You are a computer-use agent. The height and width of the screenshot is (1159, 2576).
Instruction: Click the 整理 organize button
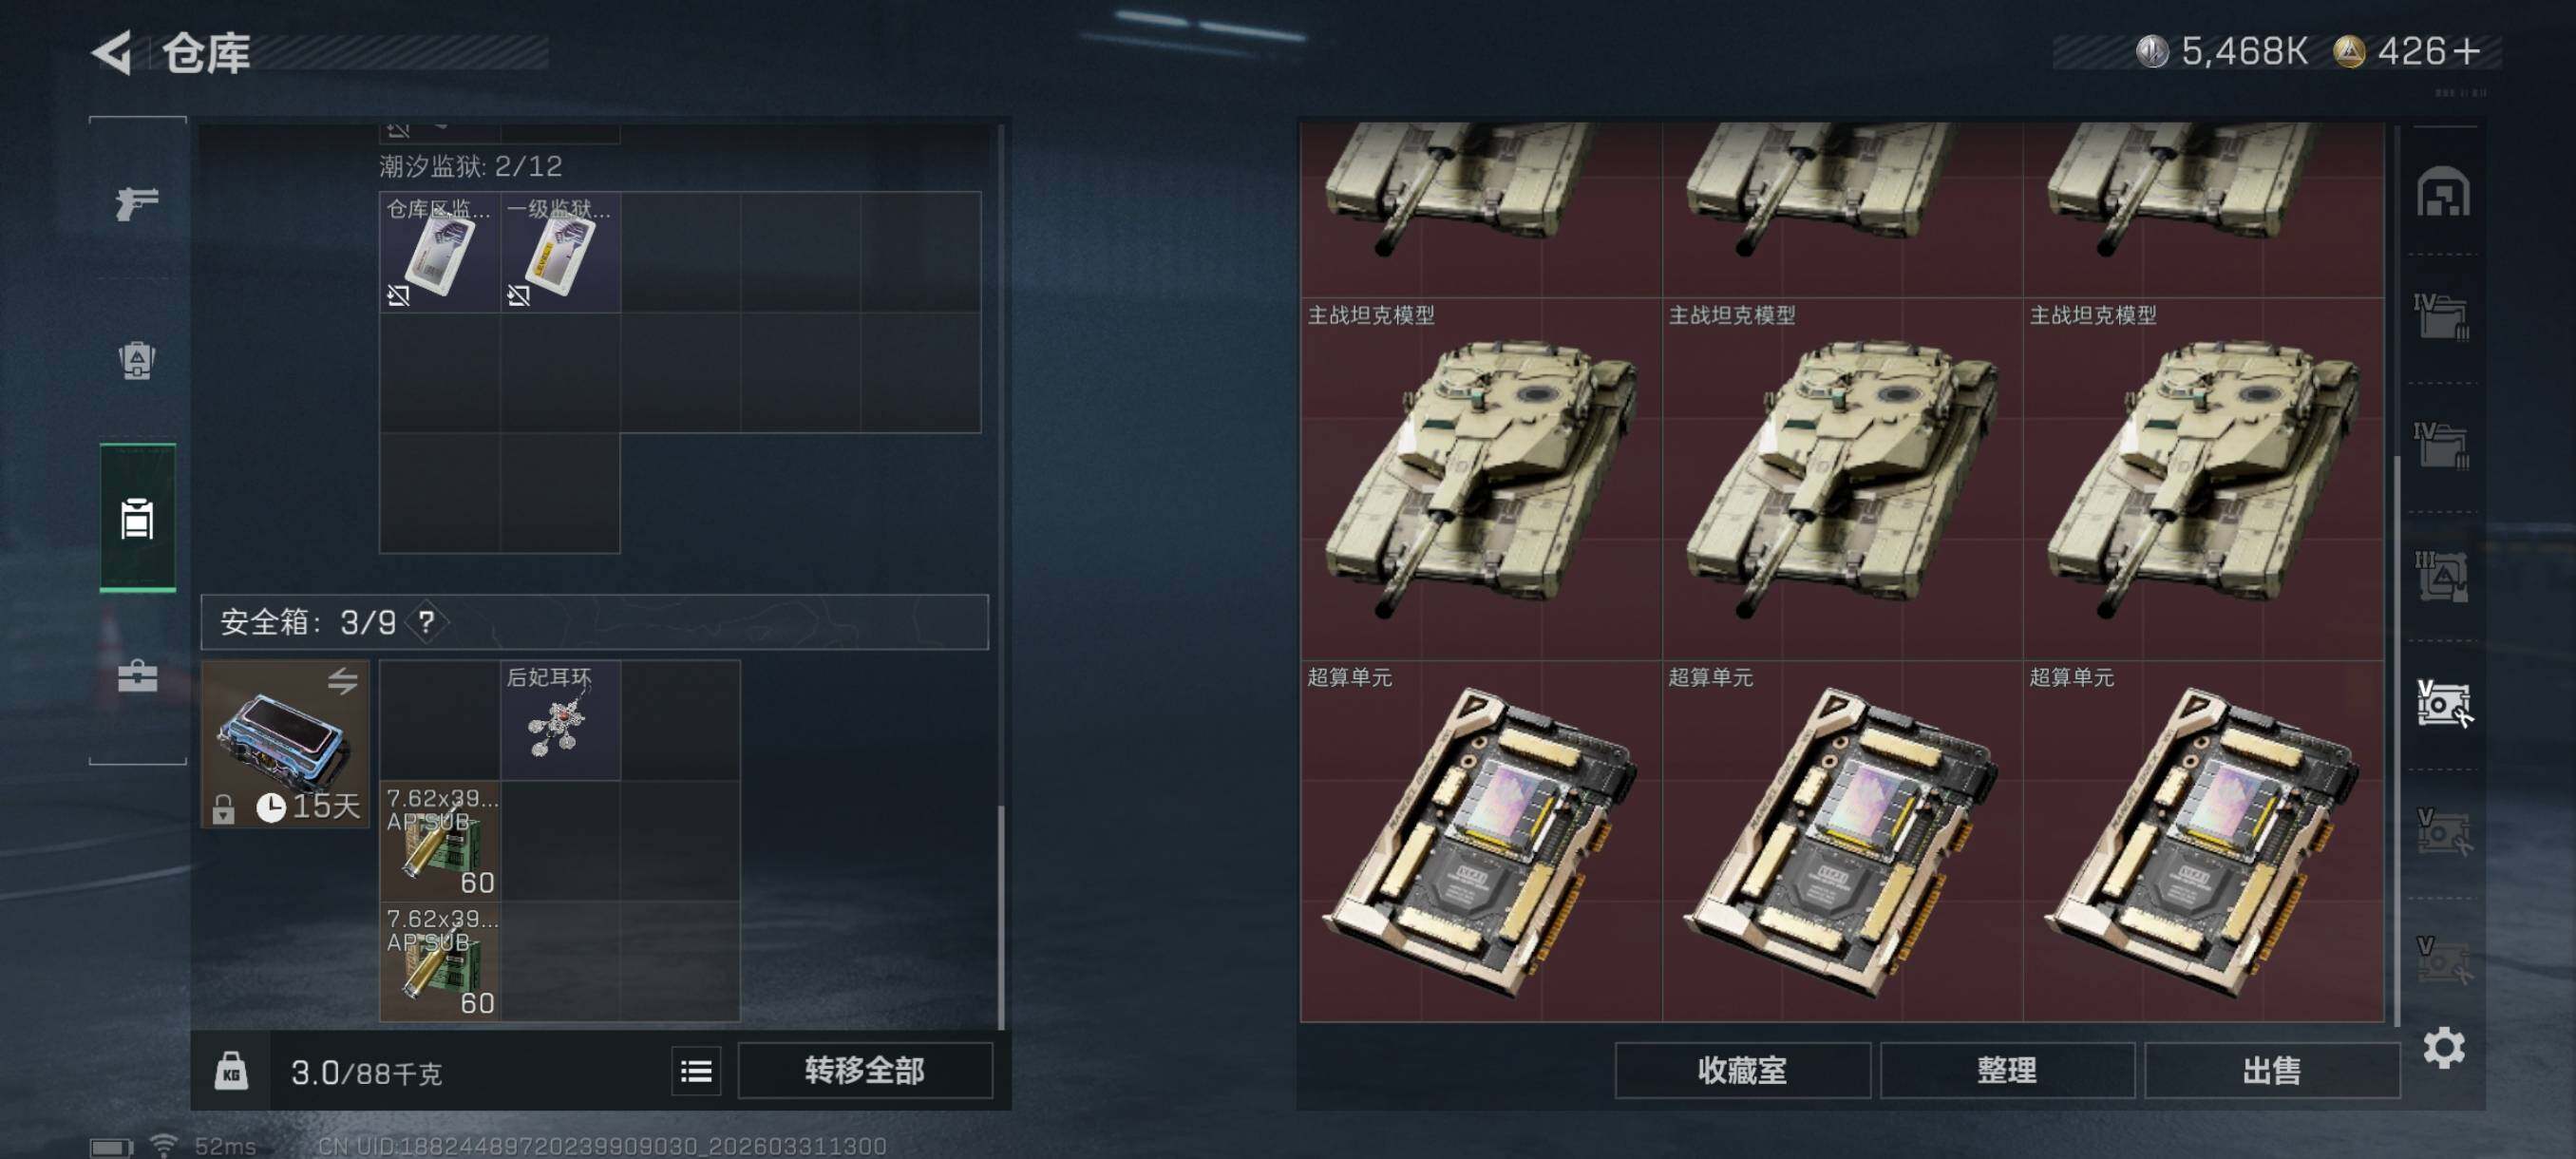pyautogui.click(x=2006, y=1071)
